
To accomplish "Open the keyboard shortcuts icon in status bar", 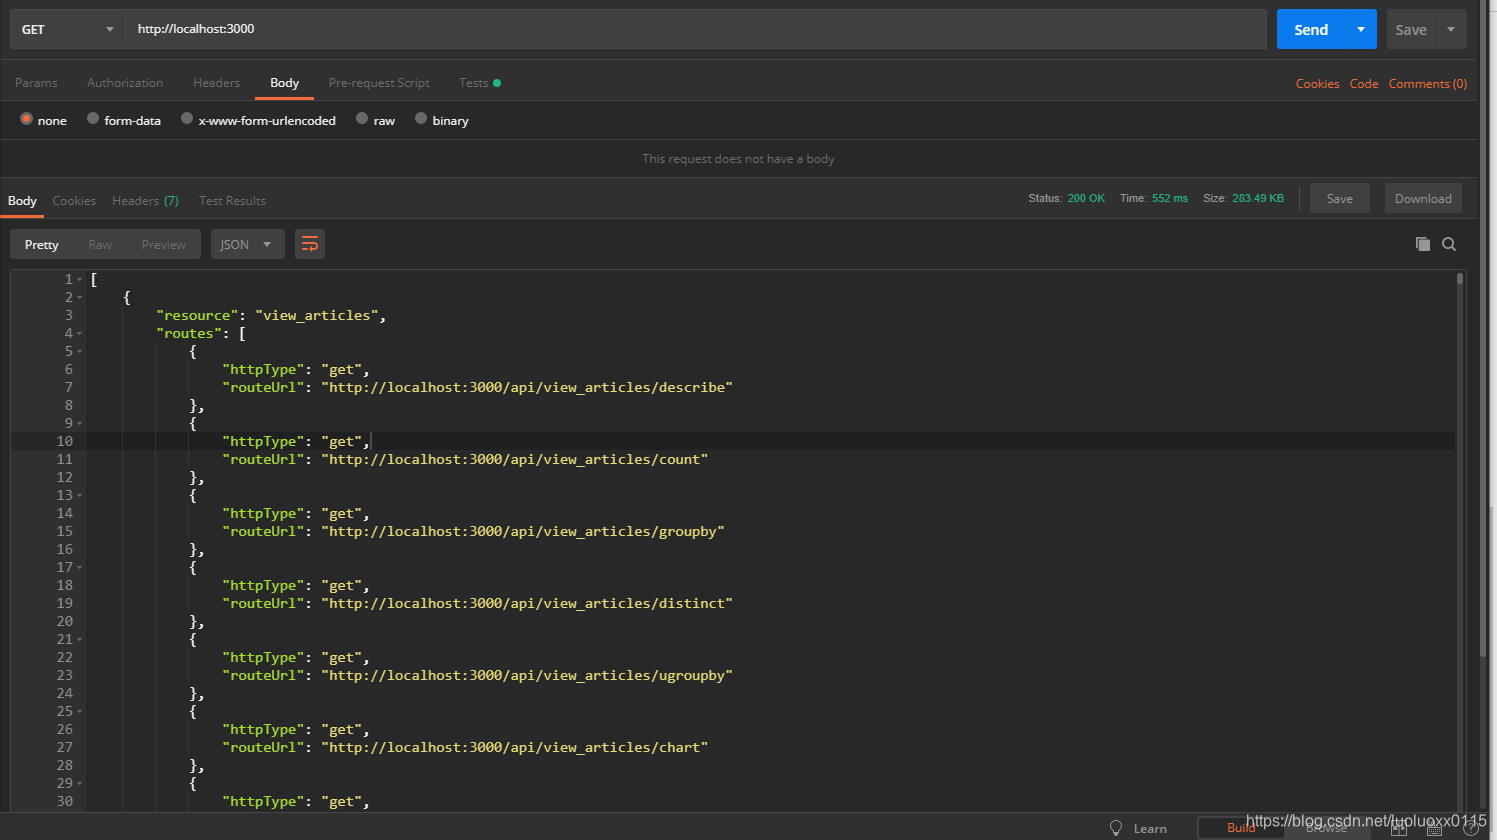I will pos(1434,829).
